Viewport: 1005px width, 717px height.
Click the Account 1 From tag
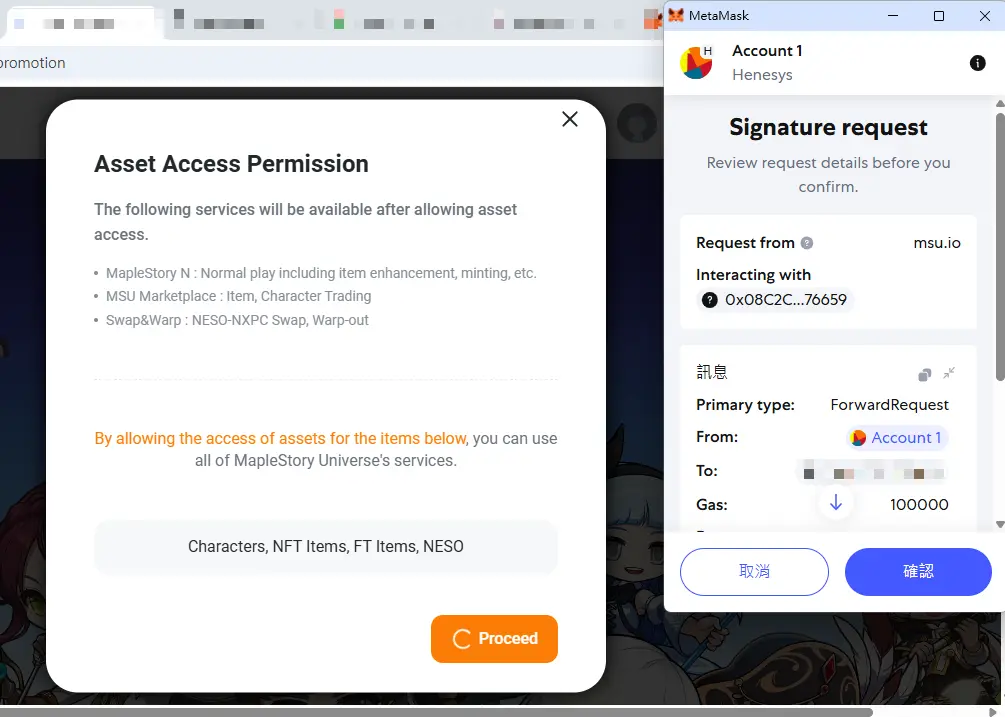coord(897,438)
